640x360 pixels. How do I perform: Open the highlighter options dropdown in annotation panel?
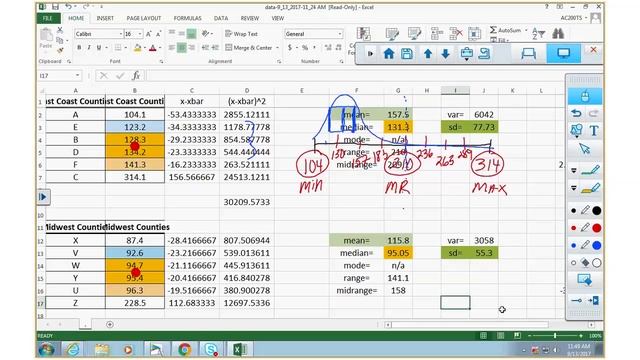[573, 188]
